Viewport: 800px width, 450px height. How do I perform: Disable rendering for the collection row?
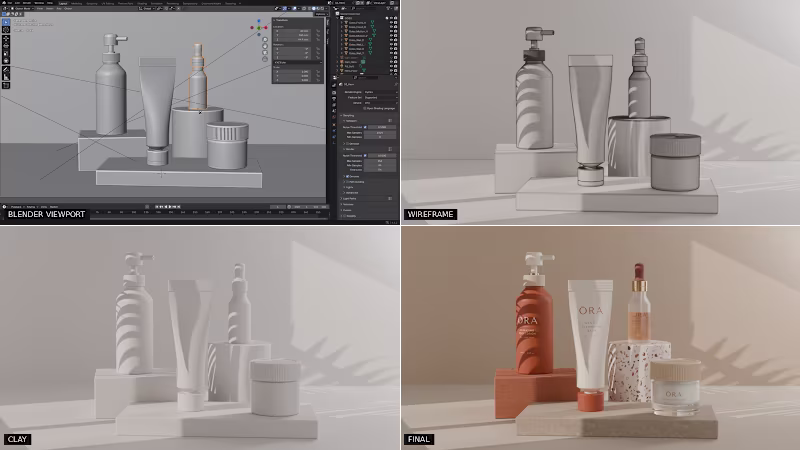coord(395,18)
